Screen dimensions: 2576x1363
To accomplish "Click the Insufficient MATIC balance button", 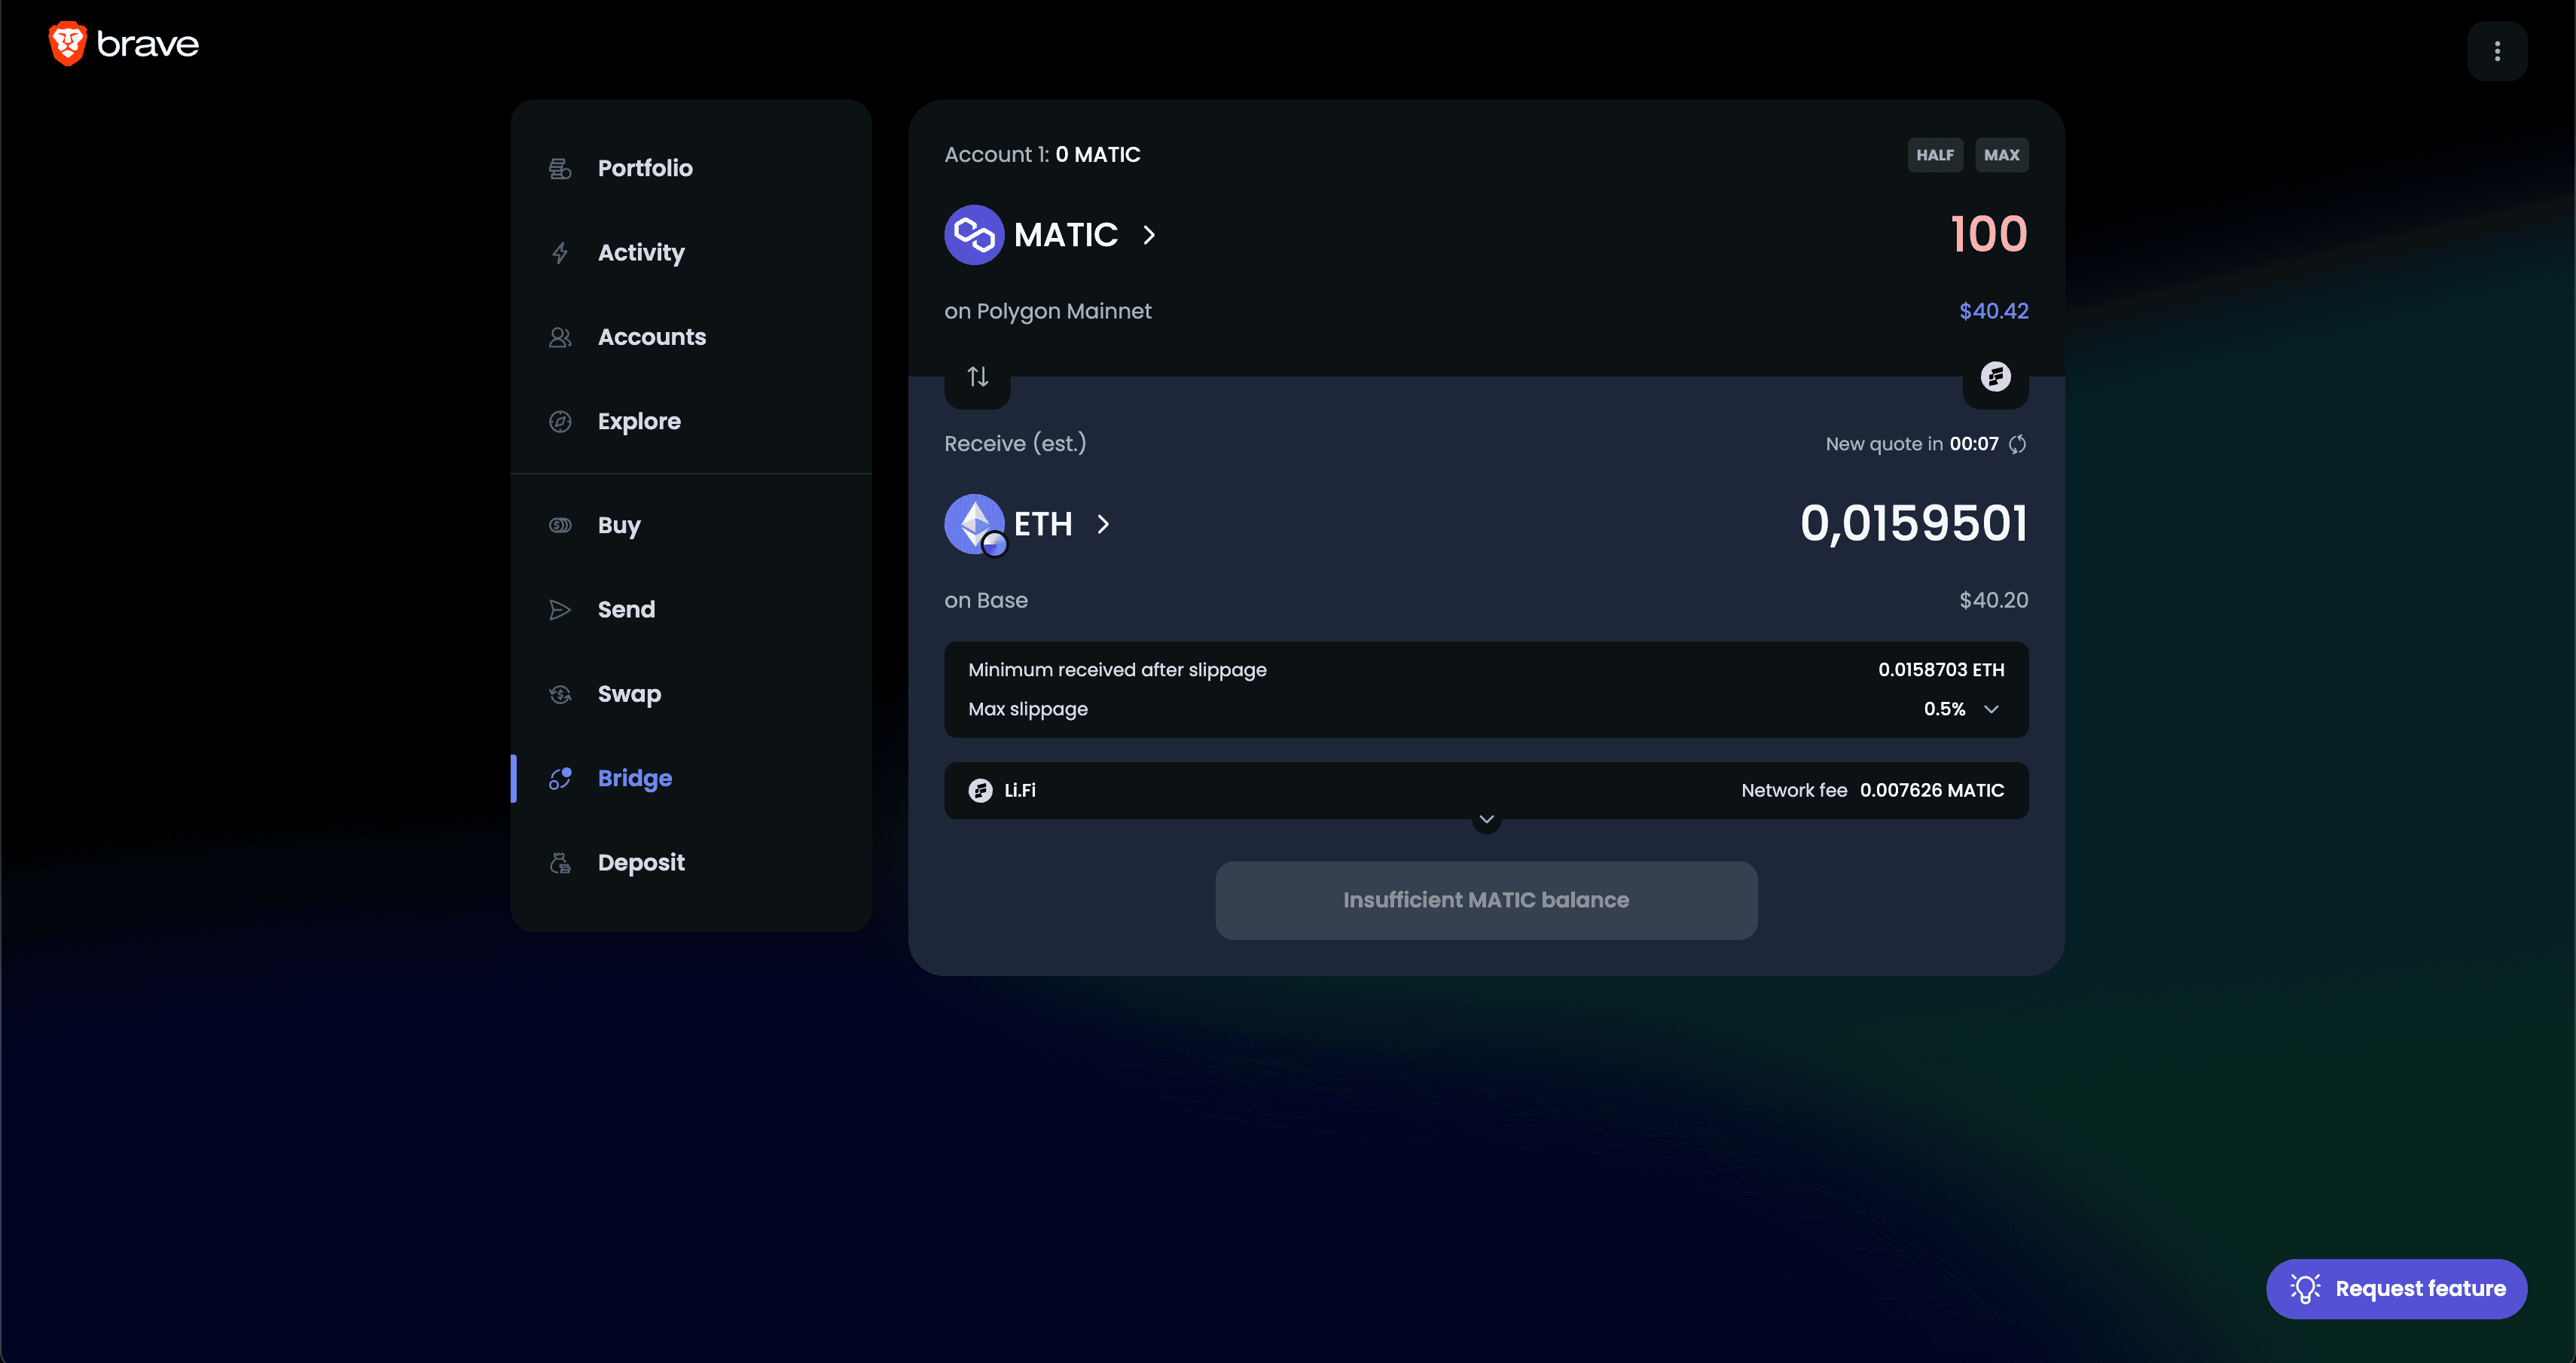I will (1485, 900).
